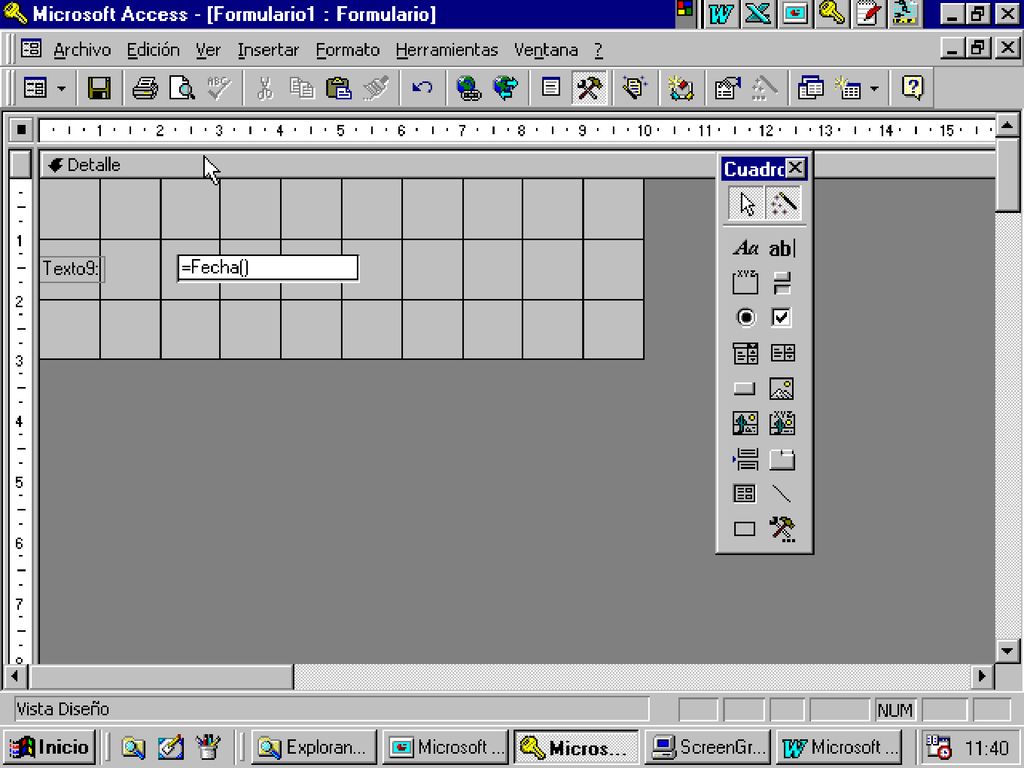
Task: Open the Insertar menu
Action: point(268,50)
